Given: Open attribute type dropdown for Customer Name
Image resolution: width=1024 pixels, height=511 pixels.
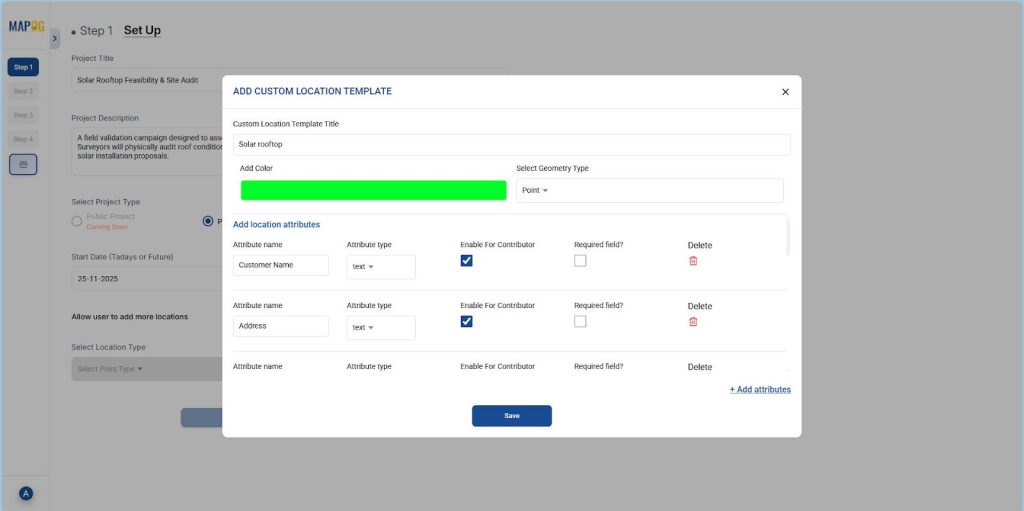Looking at the screenshot, I should tap(381, 267).
